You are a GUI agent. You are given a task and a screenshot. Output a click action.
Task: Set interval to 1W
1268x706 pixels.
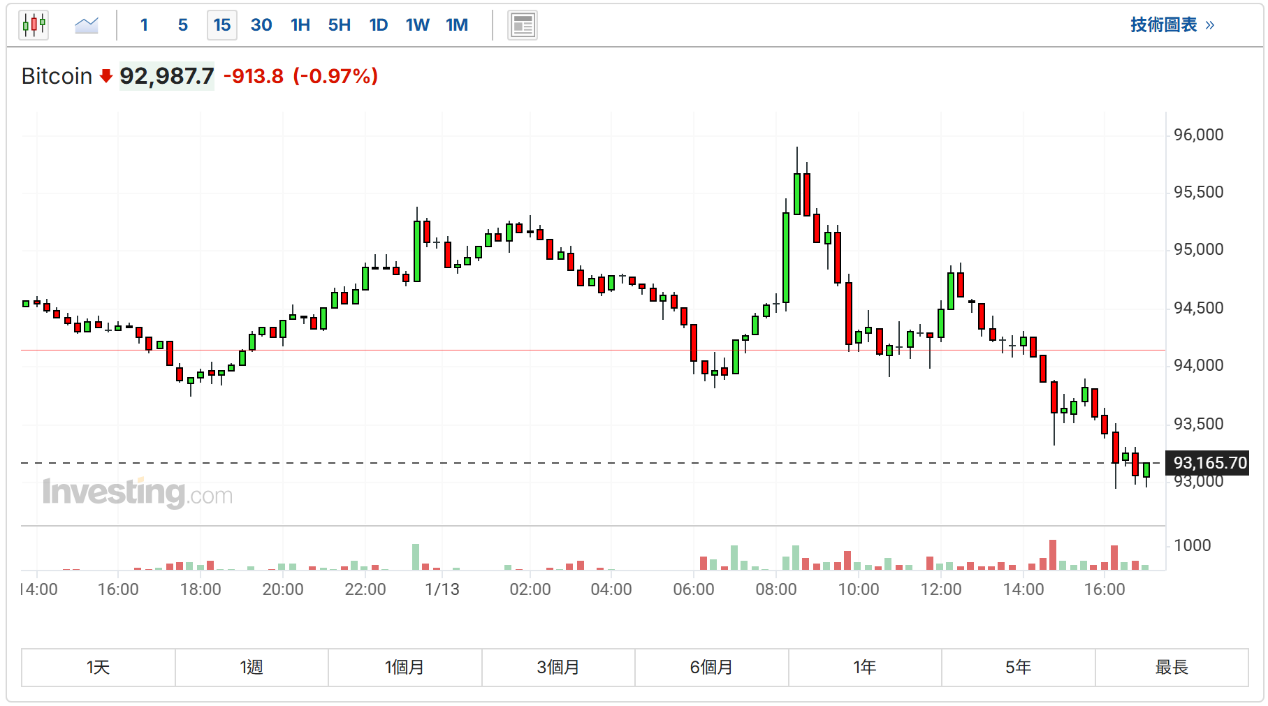pyautogui.click(x=417, y=25)
